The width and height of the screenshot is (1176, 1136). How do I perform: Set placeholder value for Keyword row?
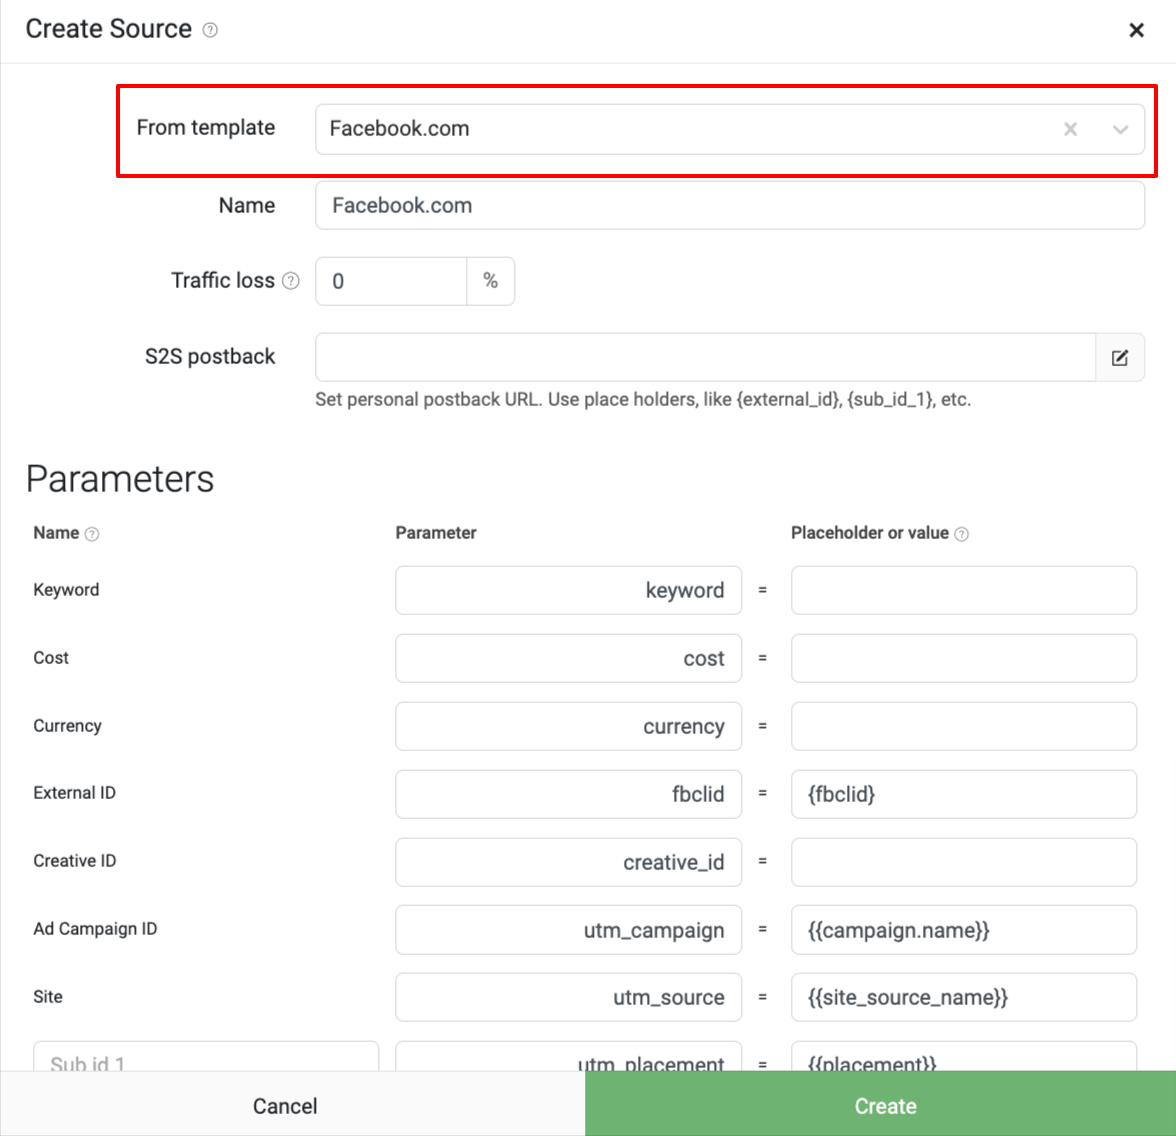coord(964,590)
